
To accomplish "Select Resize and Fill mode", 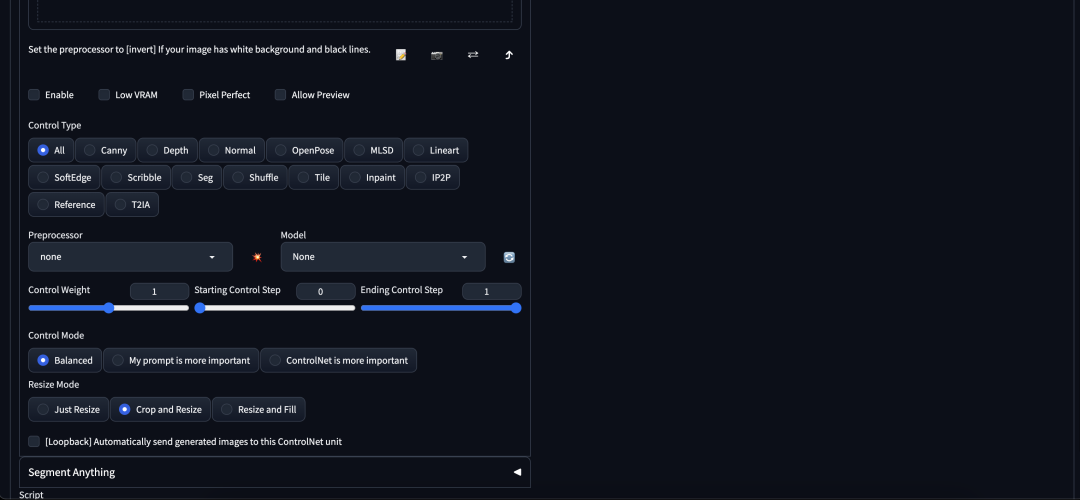I will [259, 409].
